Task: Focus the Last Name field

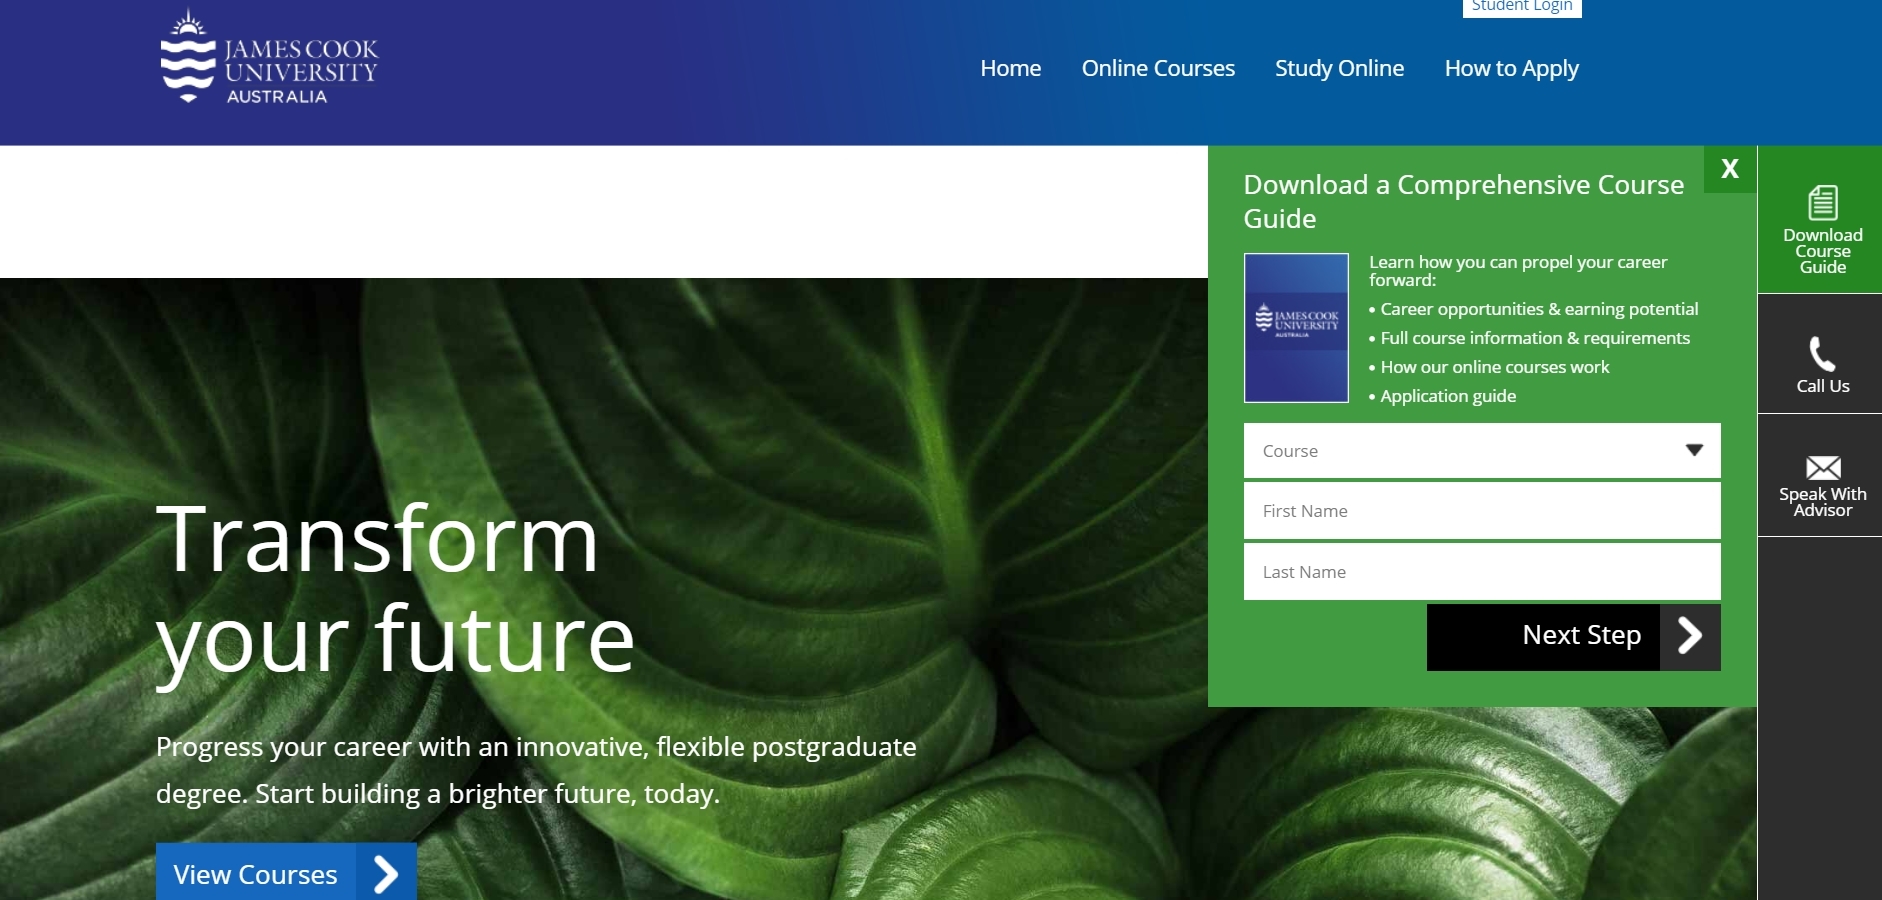Action: 1482,572
